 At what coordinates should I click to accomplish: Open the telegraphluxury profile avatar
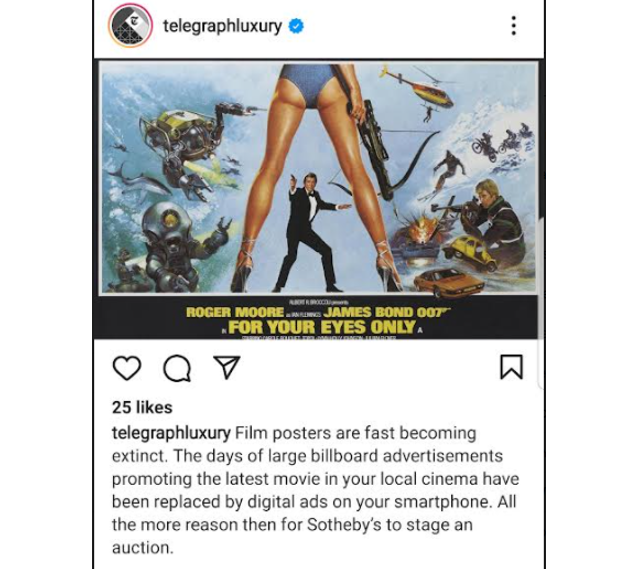[130, 26]
